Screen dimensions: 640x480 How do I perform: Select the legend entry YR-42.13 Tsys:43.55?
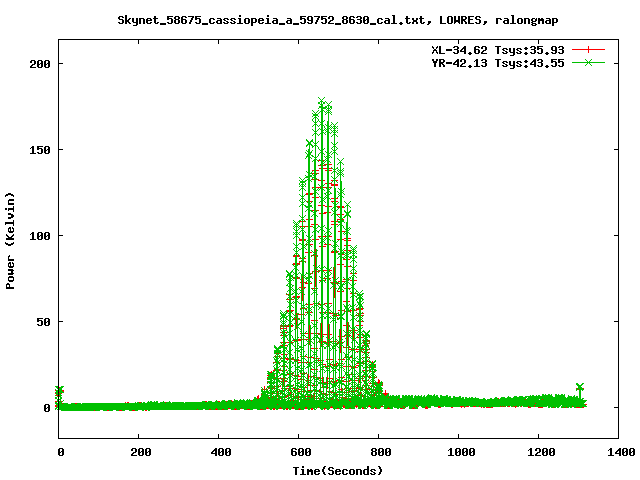pos(498,63)
